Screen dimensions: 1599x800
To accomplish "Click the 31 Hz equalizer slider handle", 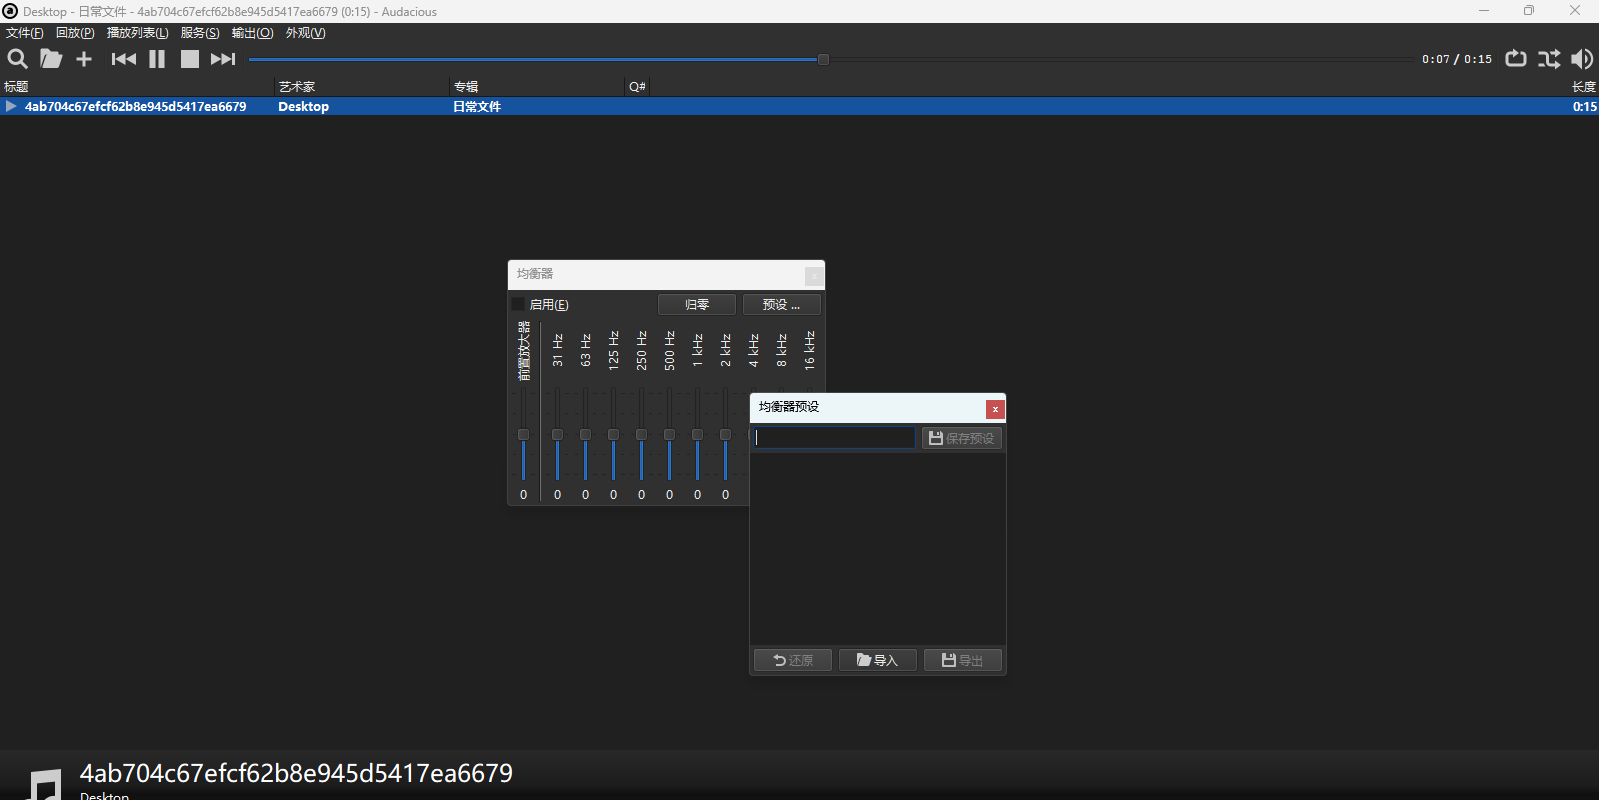I will pos(557,435).
